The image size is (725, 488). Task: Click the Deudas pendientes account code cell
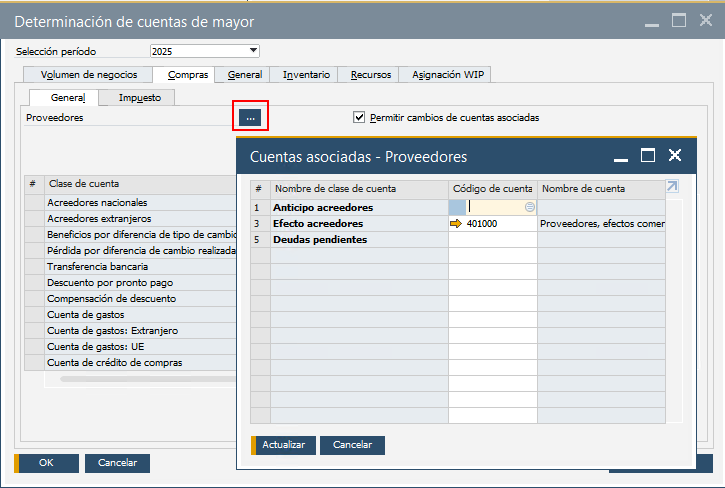point(492,240)
